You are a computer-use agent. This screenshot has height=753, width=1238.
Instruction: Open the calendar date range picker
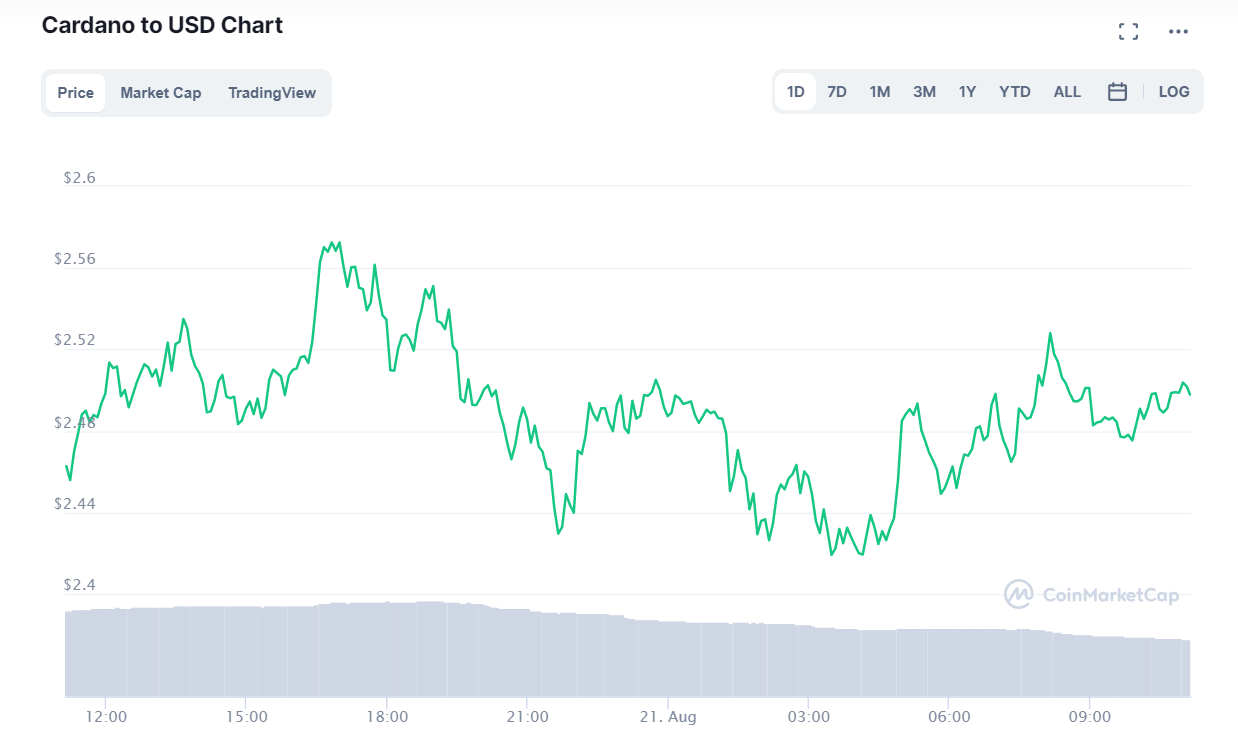pyautogui.click(x=1117, y=91)
